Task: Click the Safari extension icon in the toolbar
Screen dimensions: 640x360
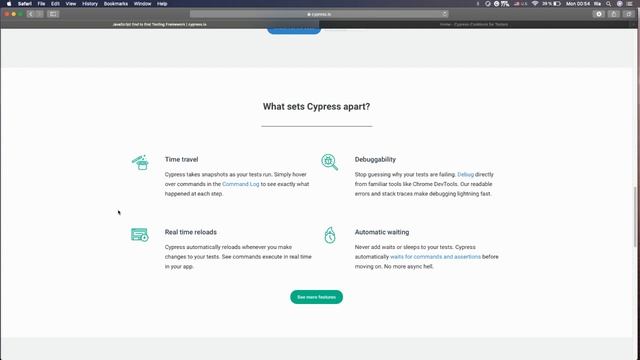Action: [599, 14]
